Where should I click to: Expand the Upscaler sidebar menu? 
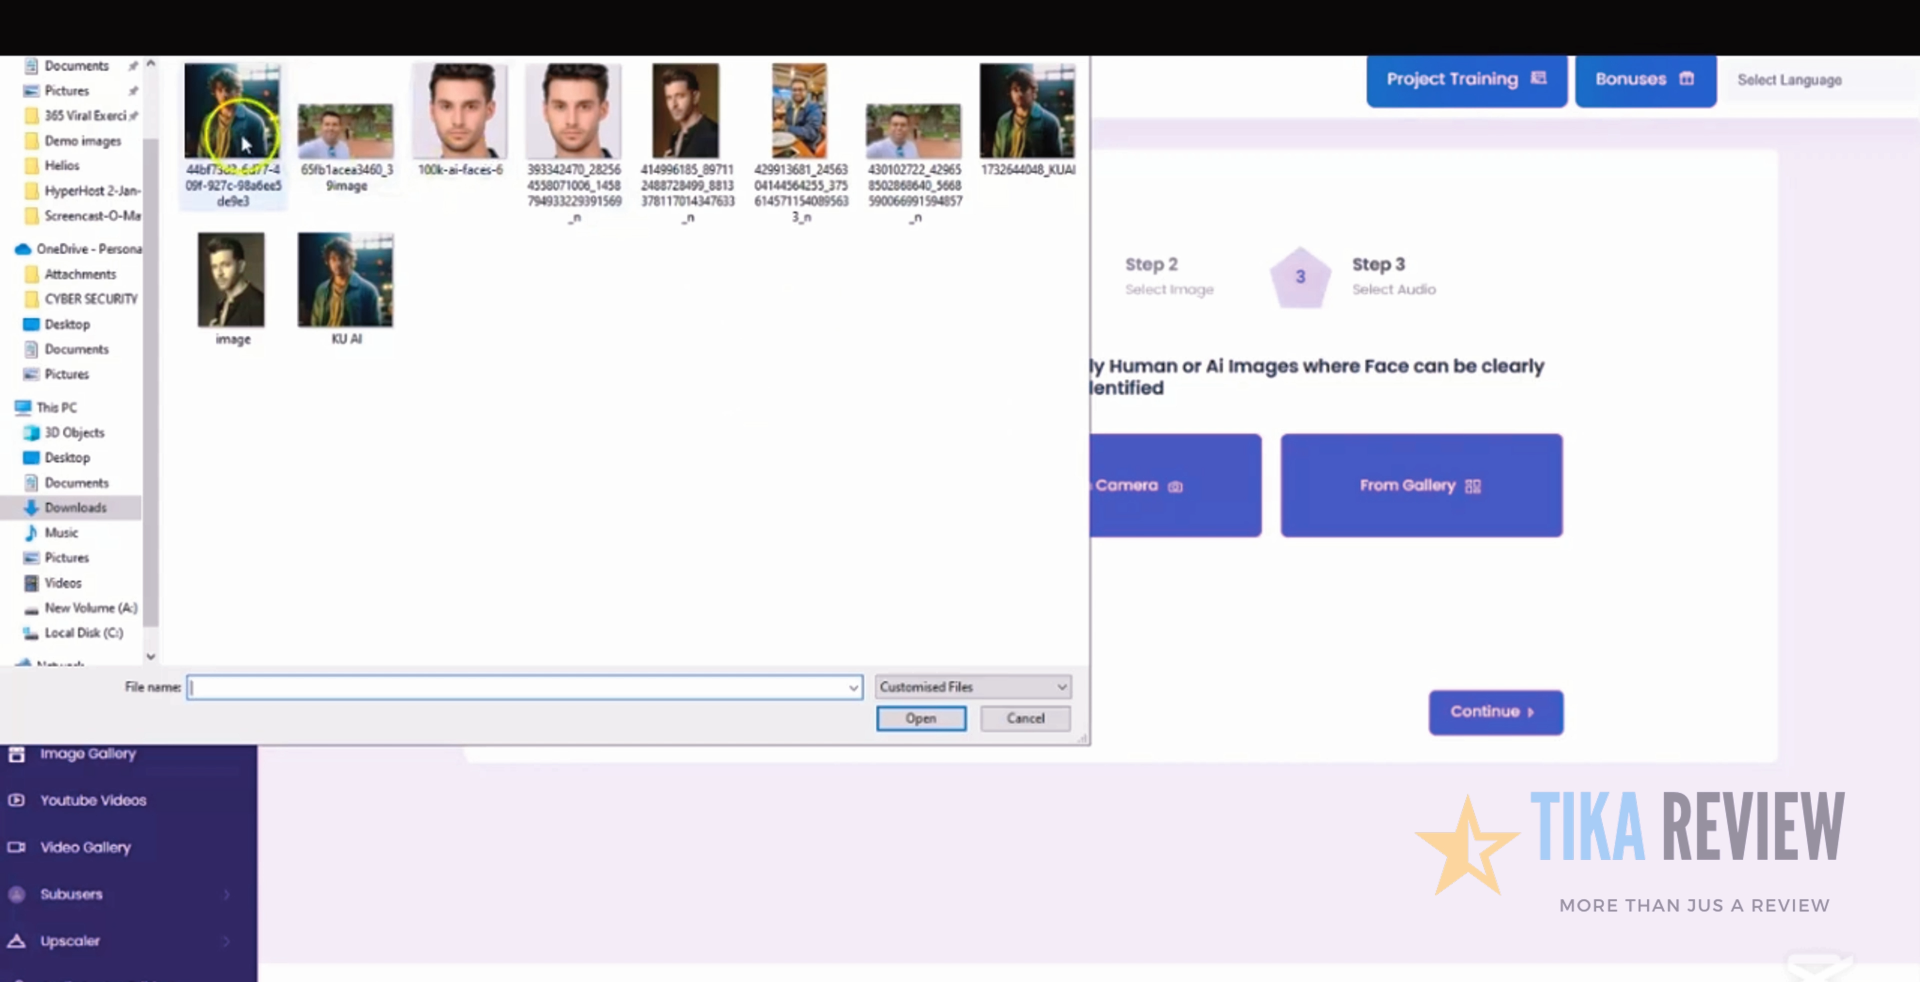click(120, 941)
